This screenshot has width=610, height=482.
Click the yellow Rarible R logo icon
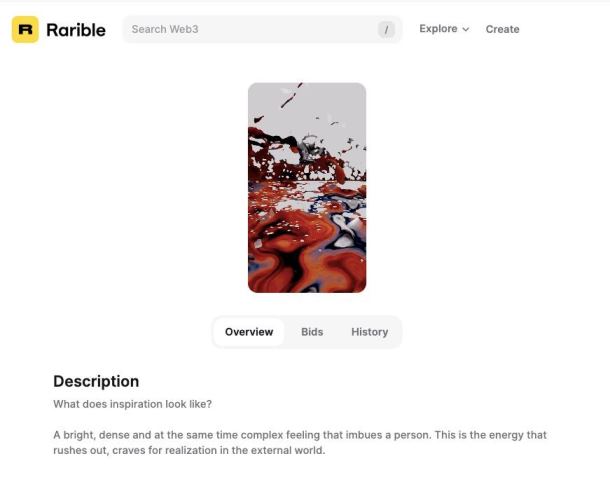[x=25, y=29]
